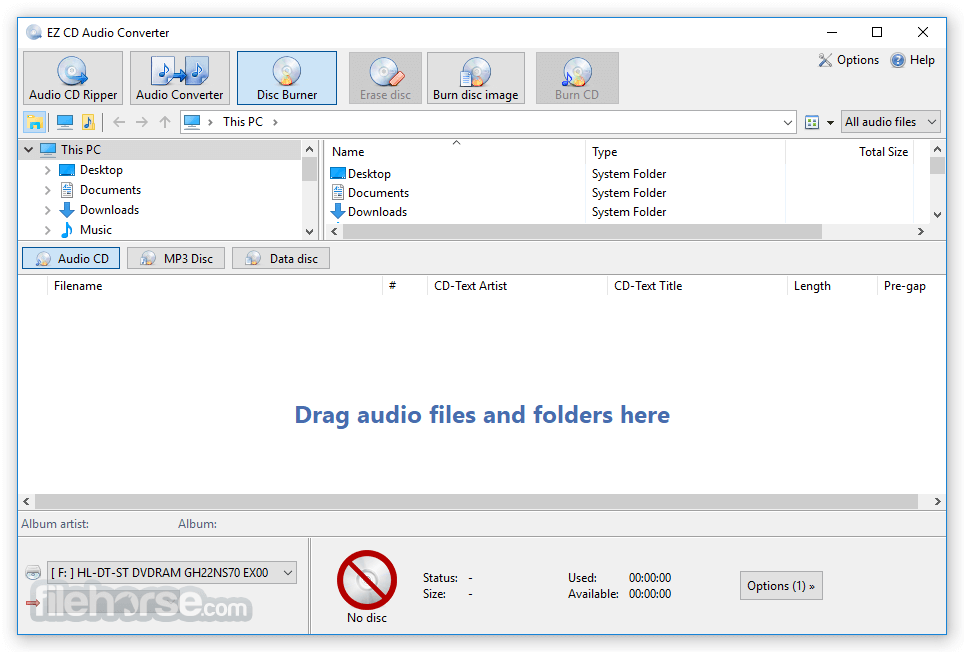Go forward with the right arrow
This screenshot has height=652, width=964.
142,122
